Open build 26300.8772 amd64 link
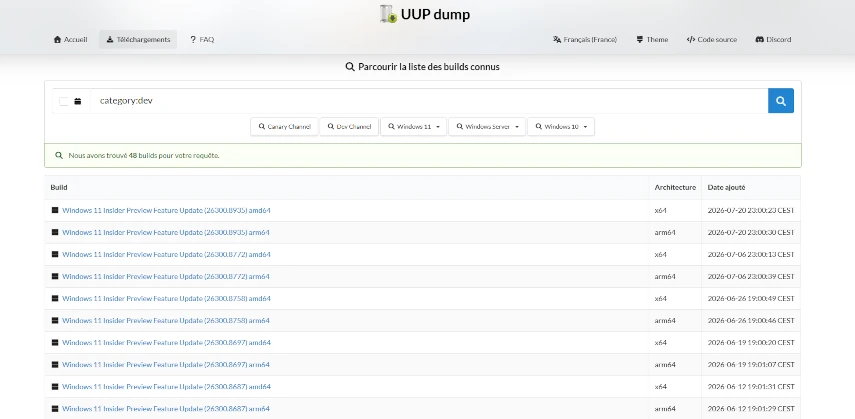The image size is (855, 419). tap(166, 255)
